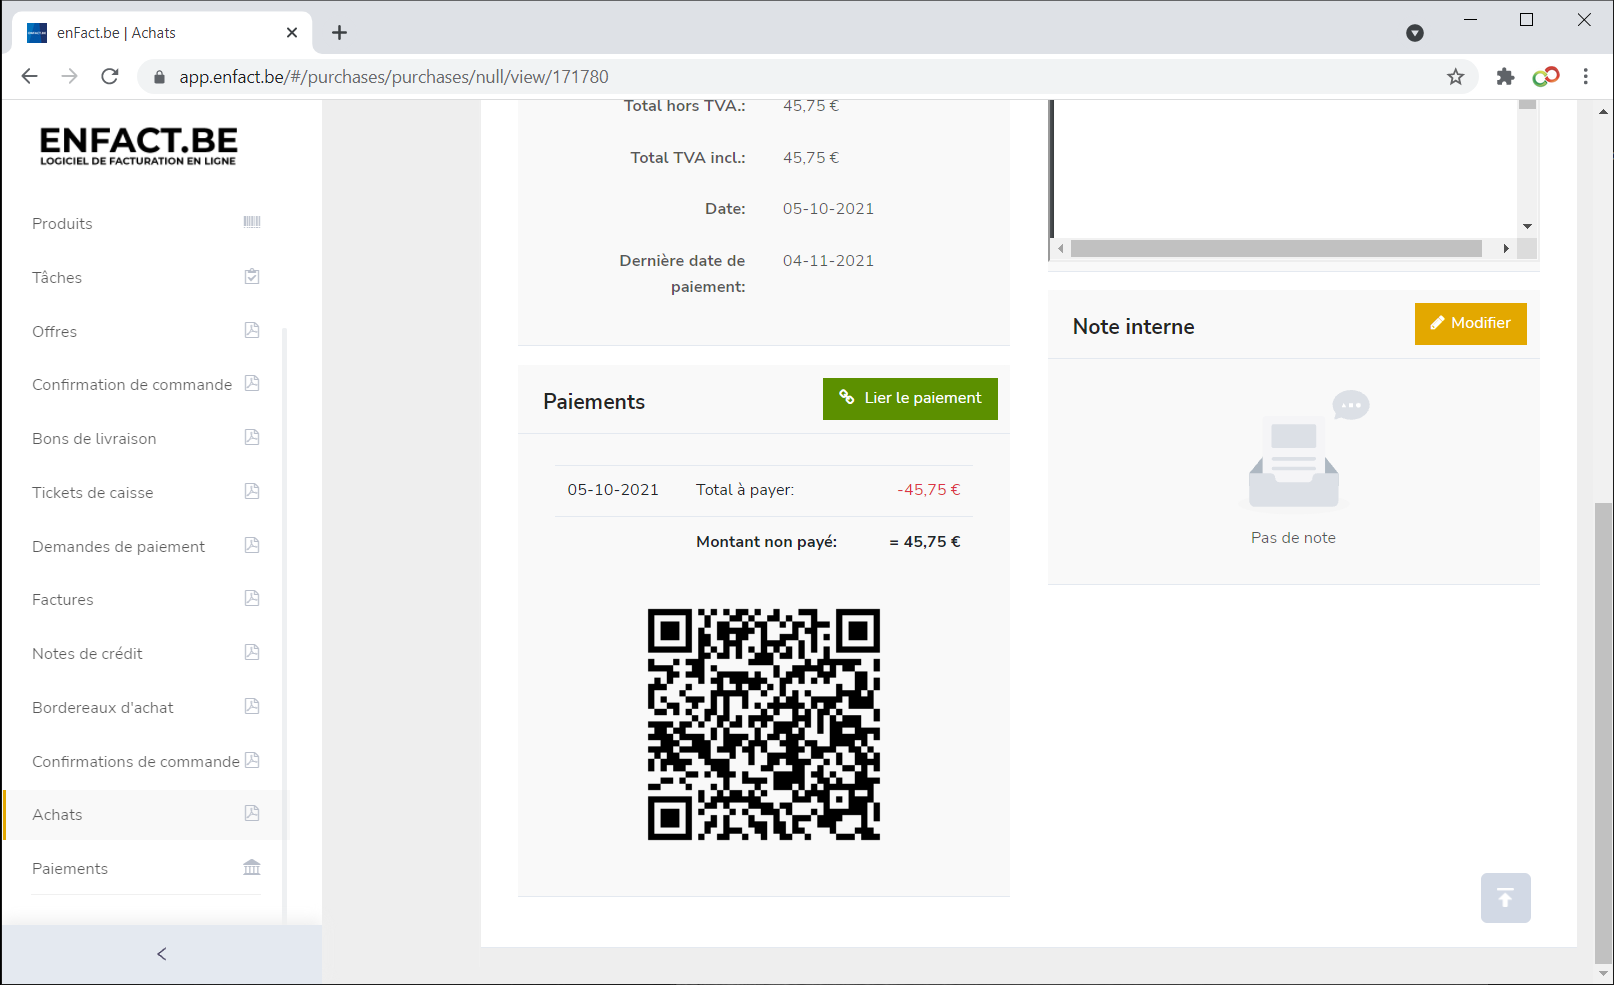
Task: Click the document icon beside Bons de livraison
Action: [x=252, y=437]
